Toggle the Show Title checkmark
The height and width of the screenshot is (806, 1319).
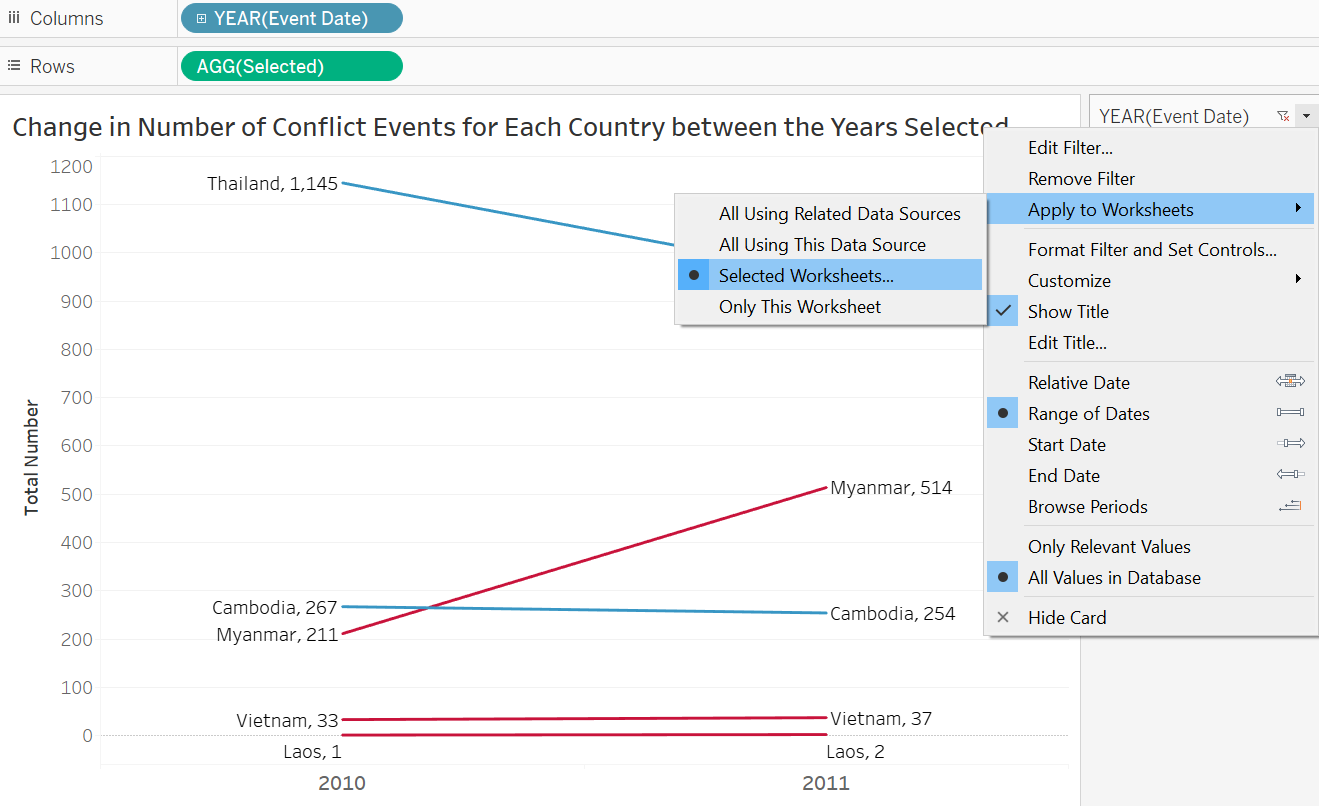(1003, 312)
